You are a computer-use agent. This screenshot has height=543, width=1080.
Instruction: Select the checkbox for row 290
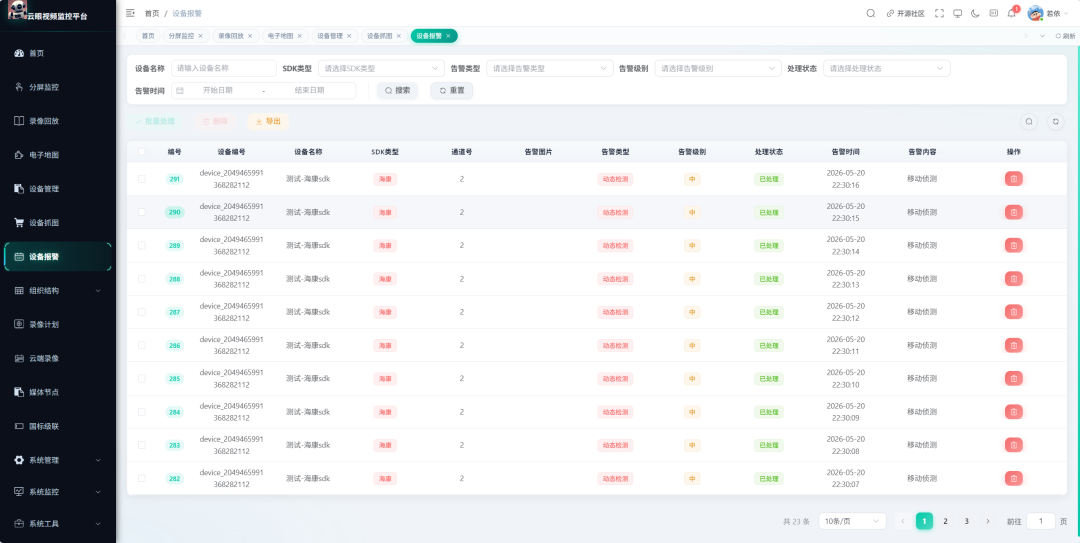tap(142, 212)
